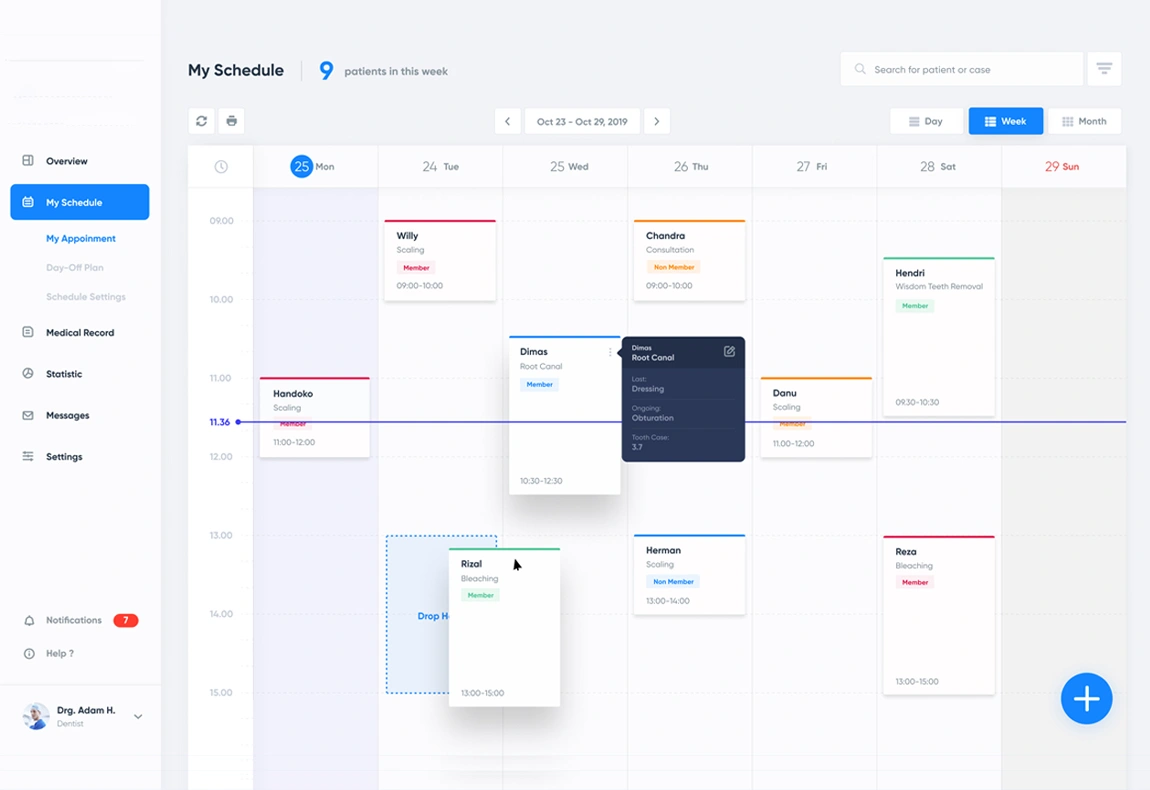Check Notifications with the red badge
The width and height of the screenshot is (1150, 790).
pos(73,620)
